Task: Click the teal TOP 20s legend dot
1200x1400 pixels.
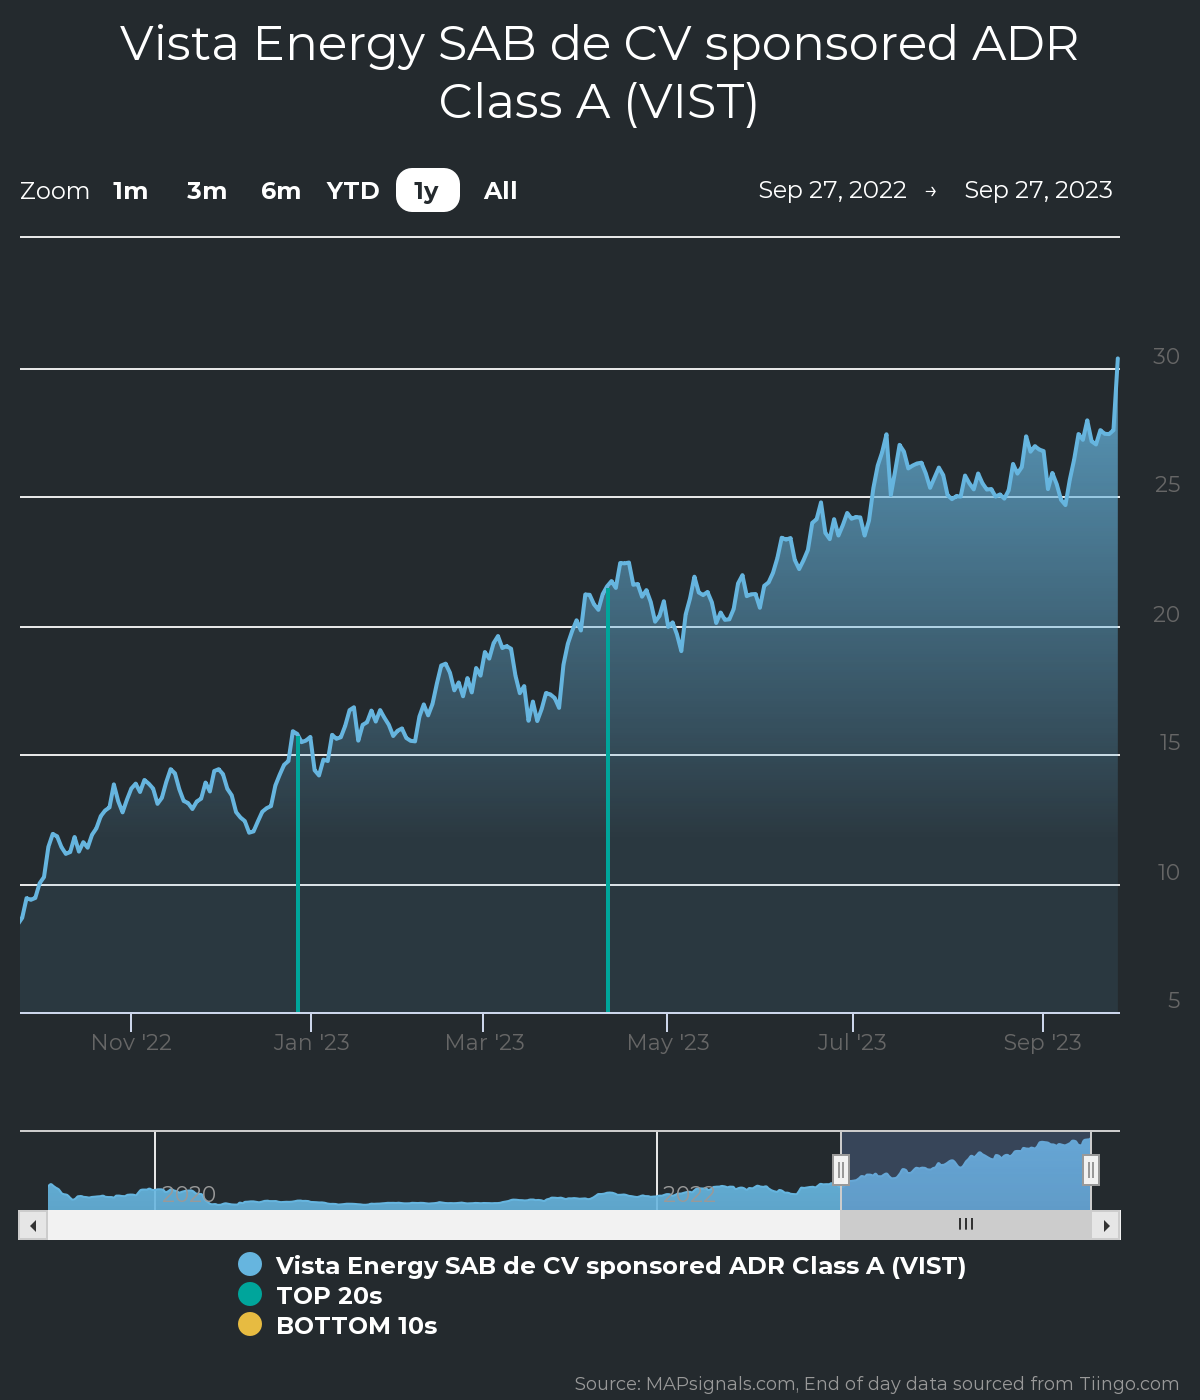Action: coord(250,1295)
